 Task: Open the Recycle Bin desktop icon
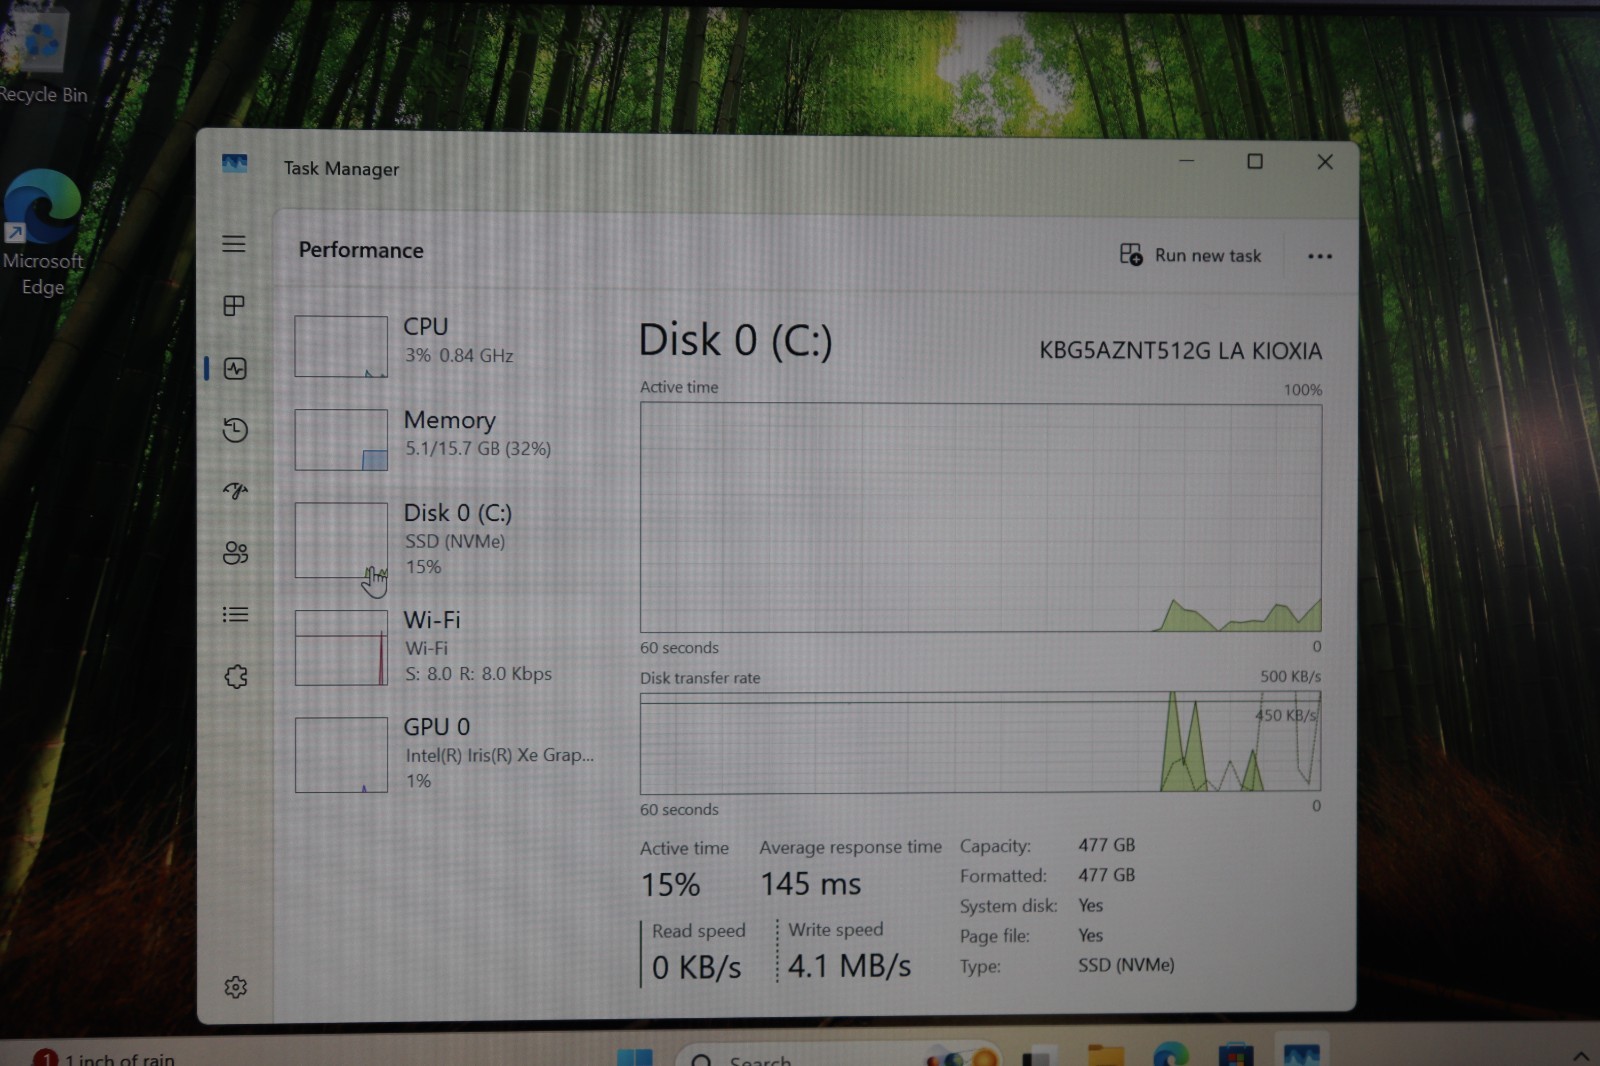(x=42, y=55)
